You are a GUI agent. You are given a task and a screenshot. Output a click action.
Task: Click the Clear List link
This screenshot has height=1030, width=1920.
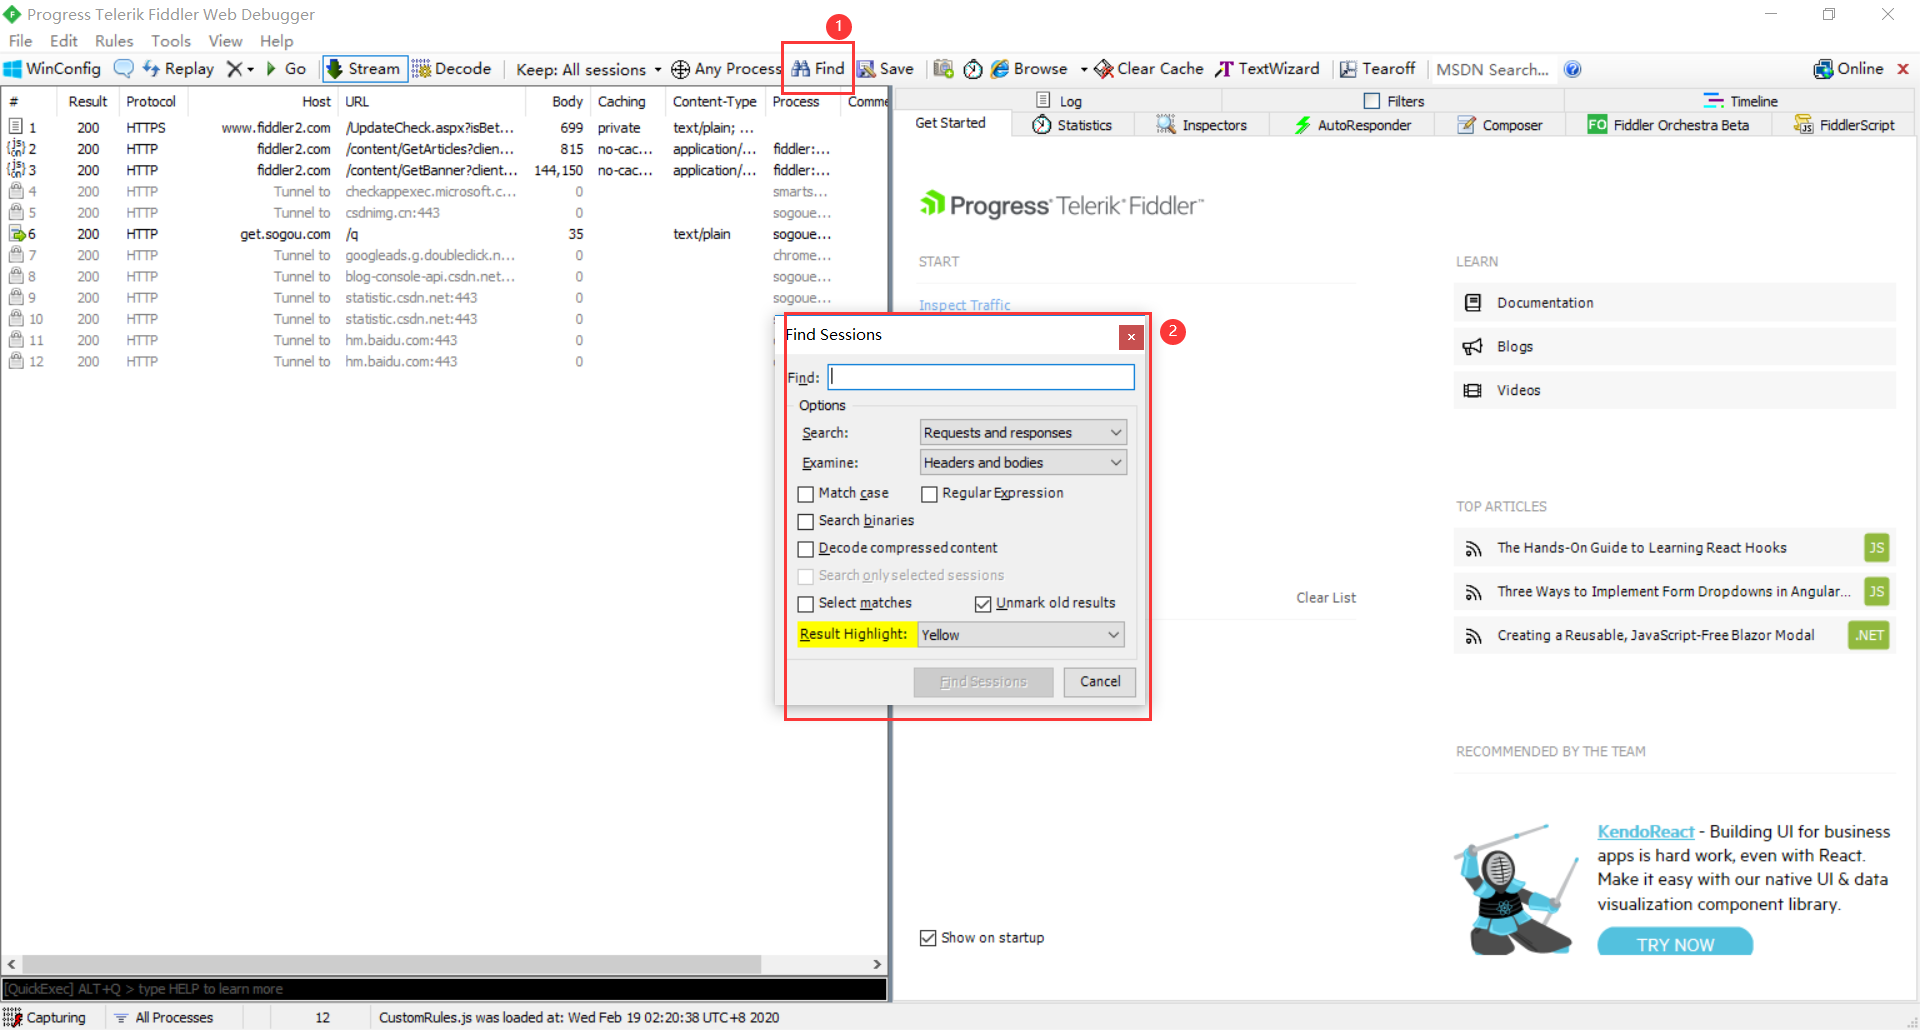tap(1326, 598)
